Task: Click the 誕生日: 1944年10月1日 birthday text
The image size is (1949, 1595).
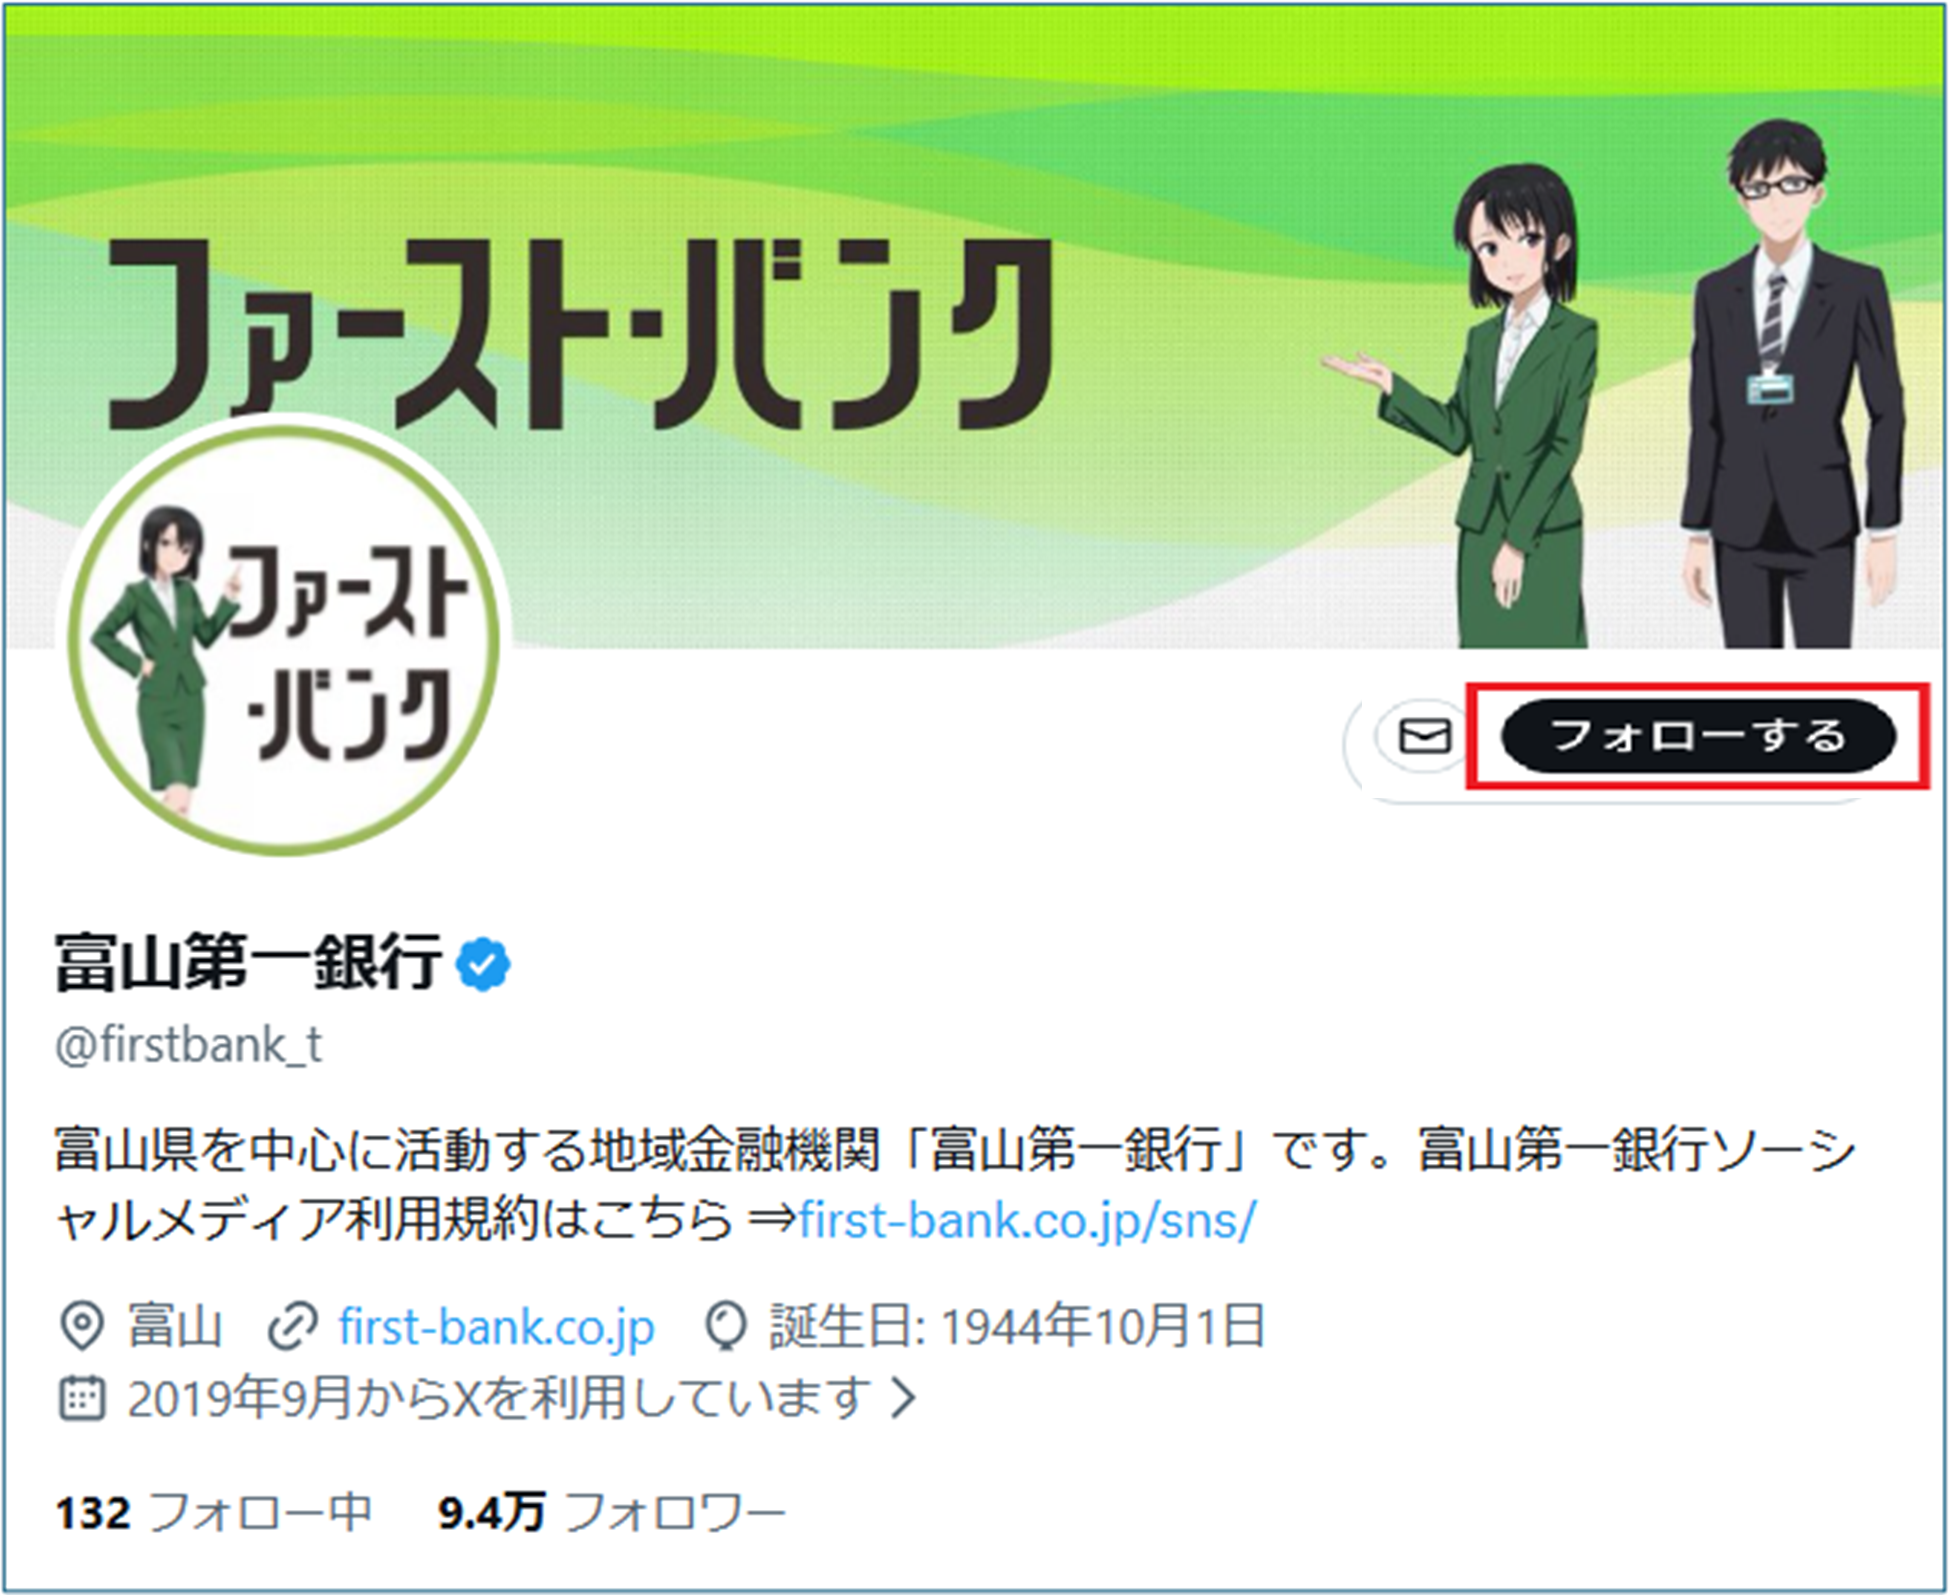Action: [1017, 1327]
